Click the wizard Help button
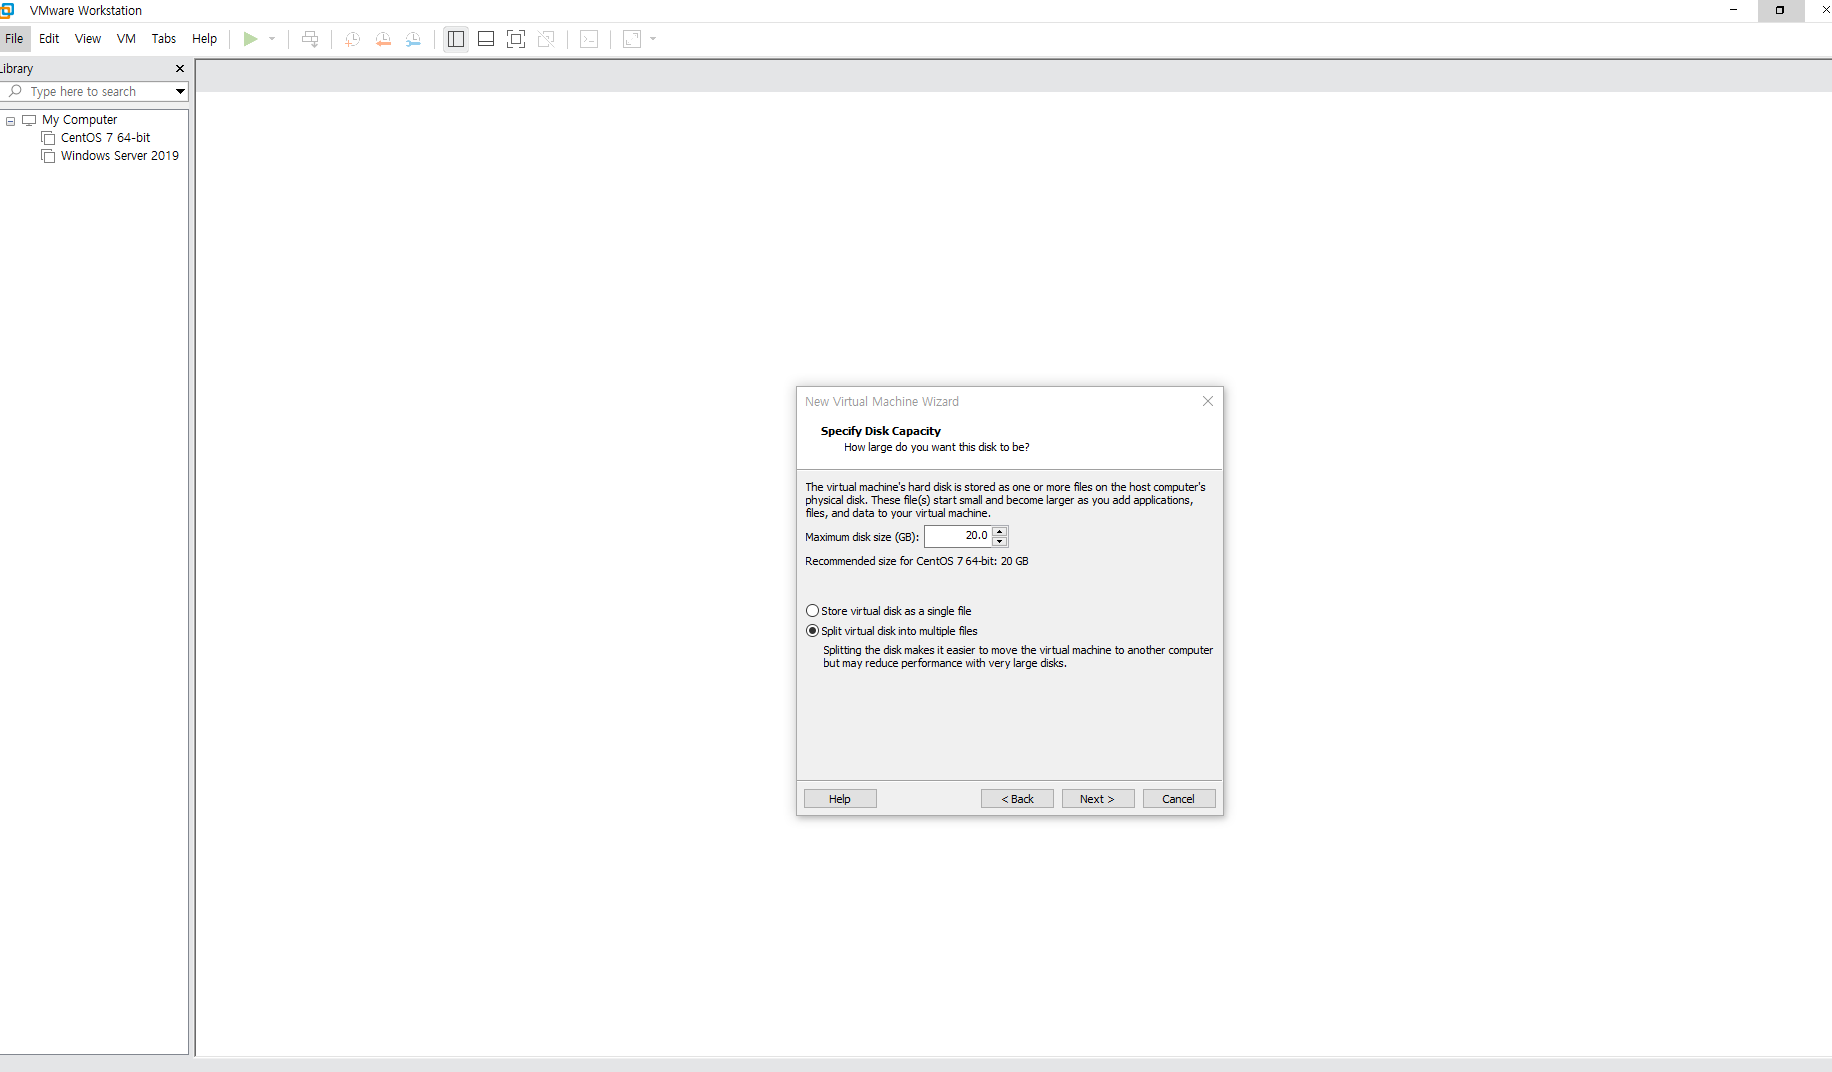This screenshot has height=1072, width=1832. point(840,799)
